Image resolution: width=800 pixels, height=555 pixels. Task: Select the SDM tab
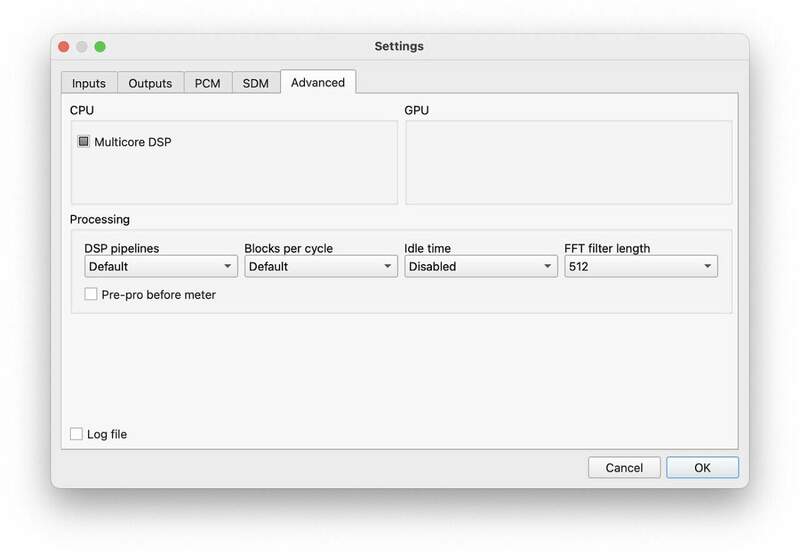point(256,83)
